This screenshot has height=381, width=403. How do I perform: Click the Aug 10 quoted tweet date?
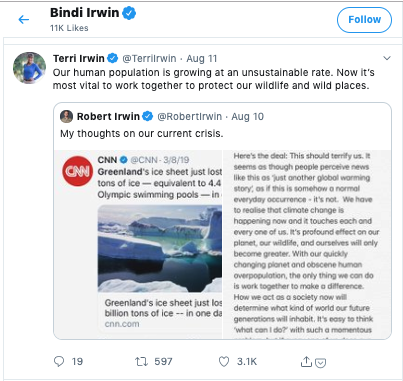click(248, 116)
